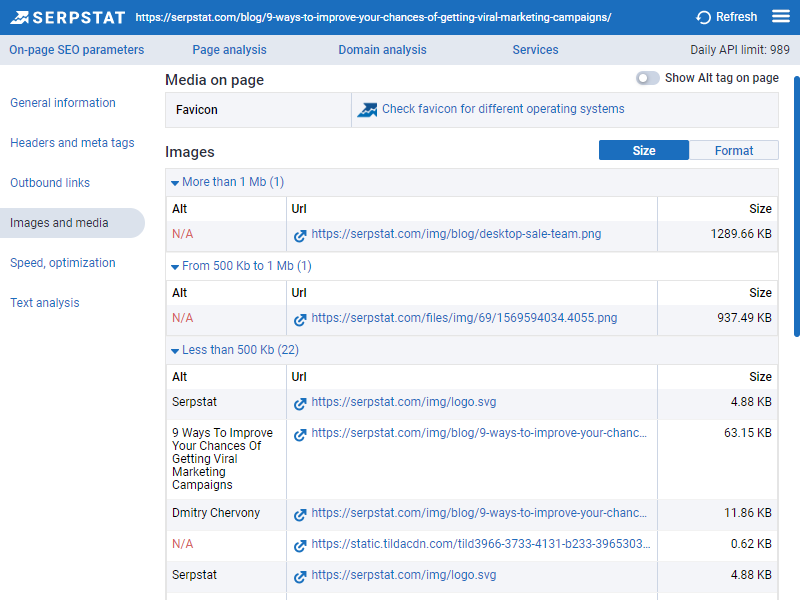Select Images and media in sidebar
Viewport: 800px width, 600px height.
72,223
